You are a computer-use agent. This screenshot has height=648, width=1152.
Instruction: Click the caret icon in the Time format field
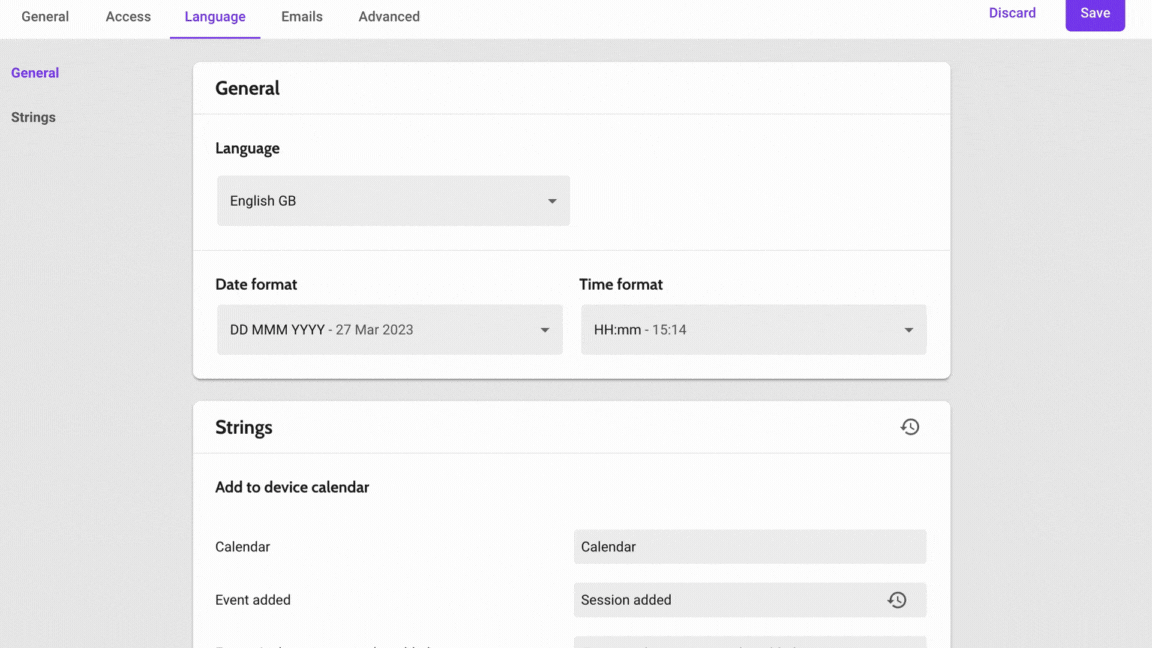[908, 330]
